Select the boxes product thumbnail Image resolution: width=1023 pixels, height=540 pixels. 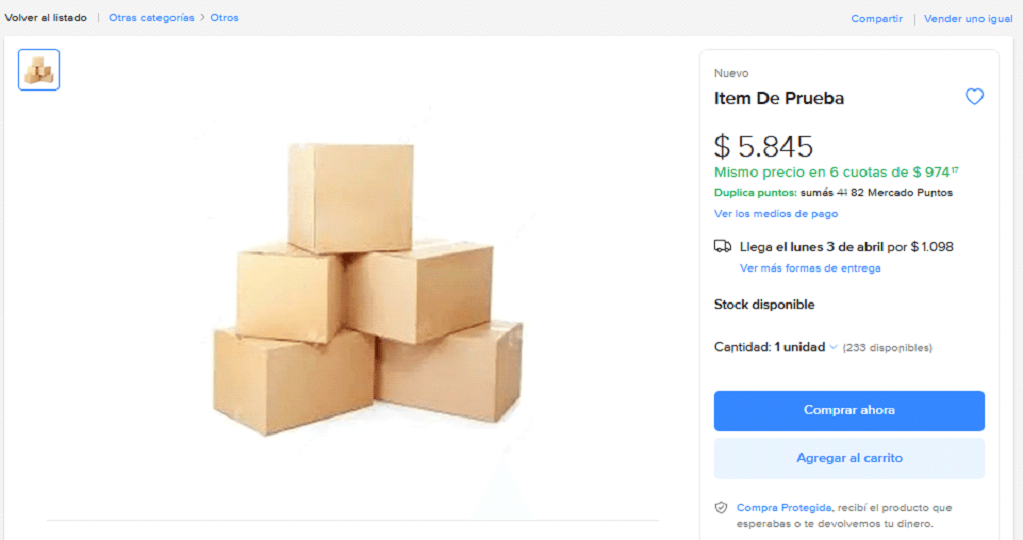tap(39, 70)
